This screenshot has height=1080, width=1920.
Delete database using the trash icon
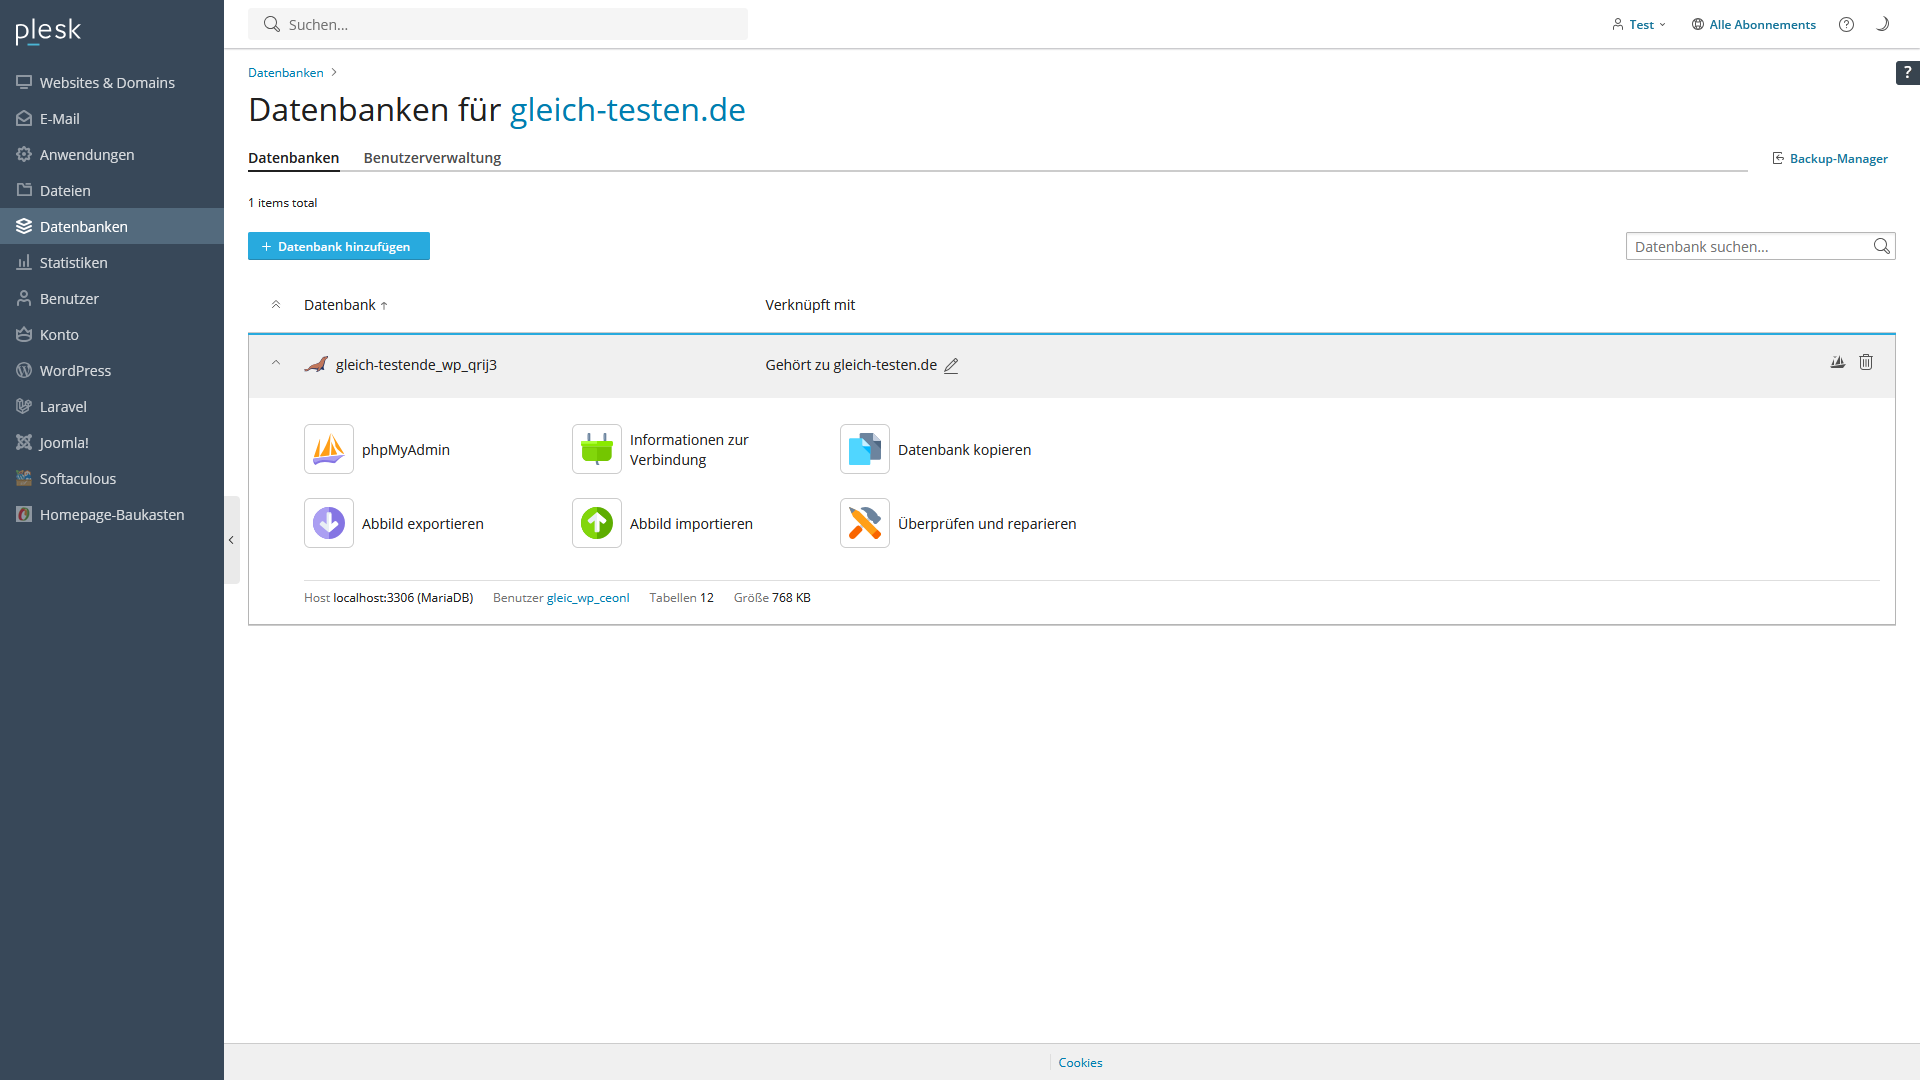(x=1865, y=362)
